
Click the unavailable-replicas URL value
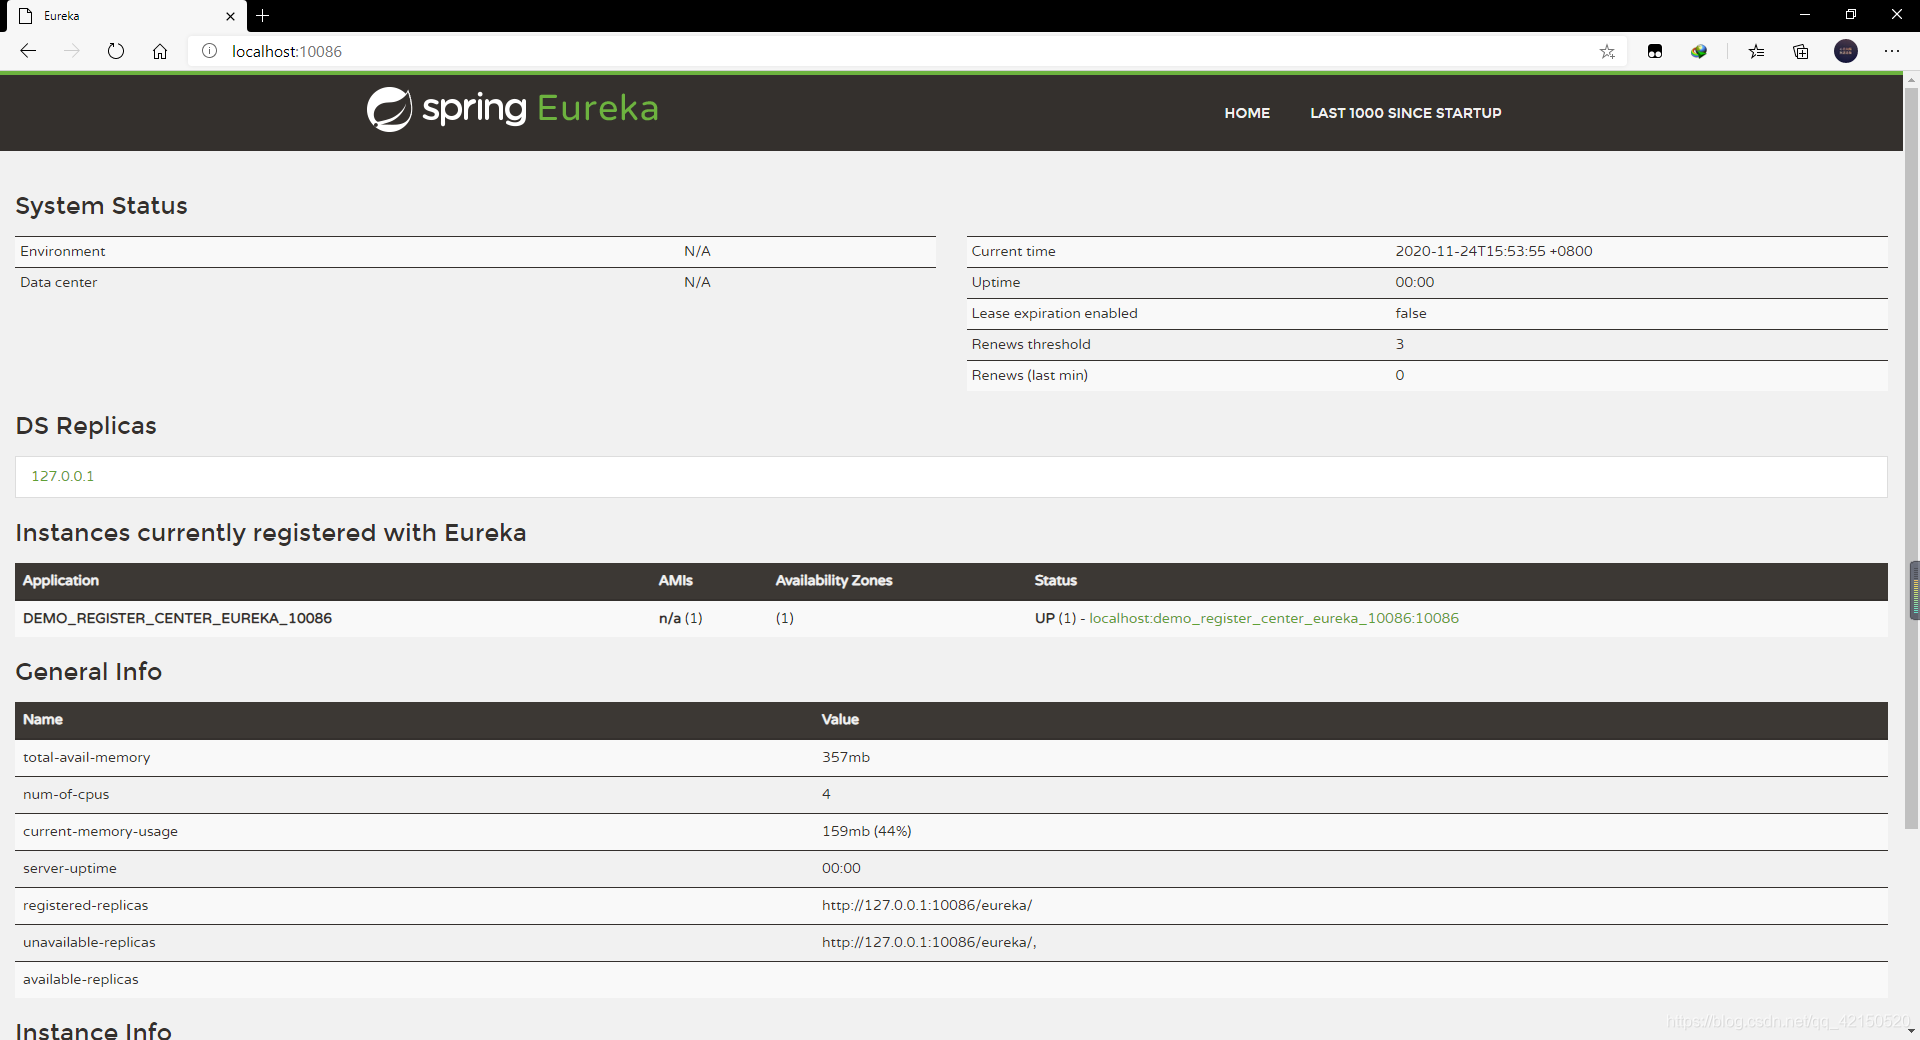click(x=929, y=942)
